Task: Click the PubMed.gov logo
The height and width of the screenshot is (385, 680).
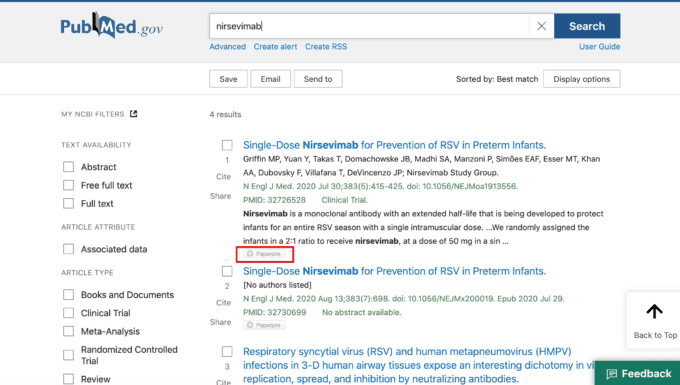Action: (x=111, y=26)
